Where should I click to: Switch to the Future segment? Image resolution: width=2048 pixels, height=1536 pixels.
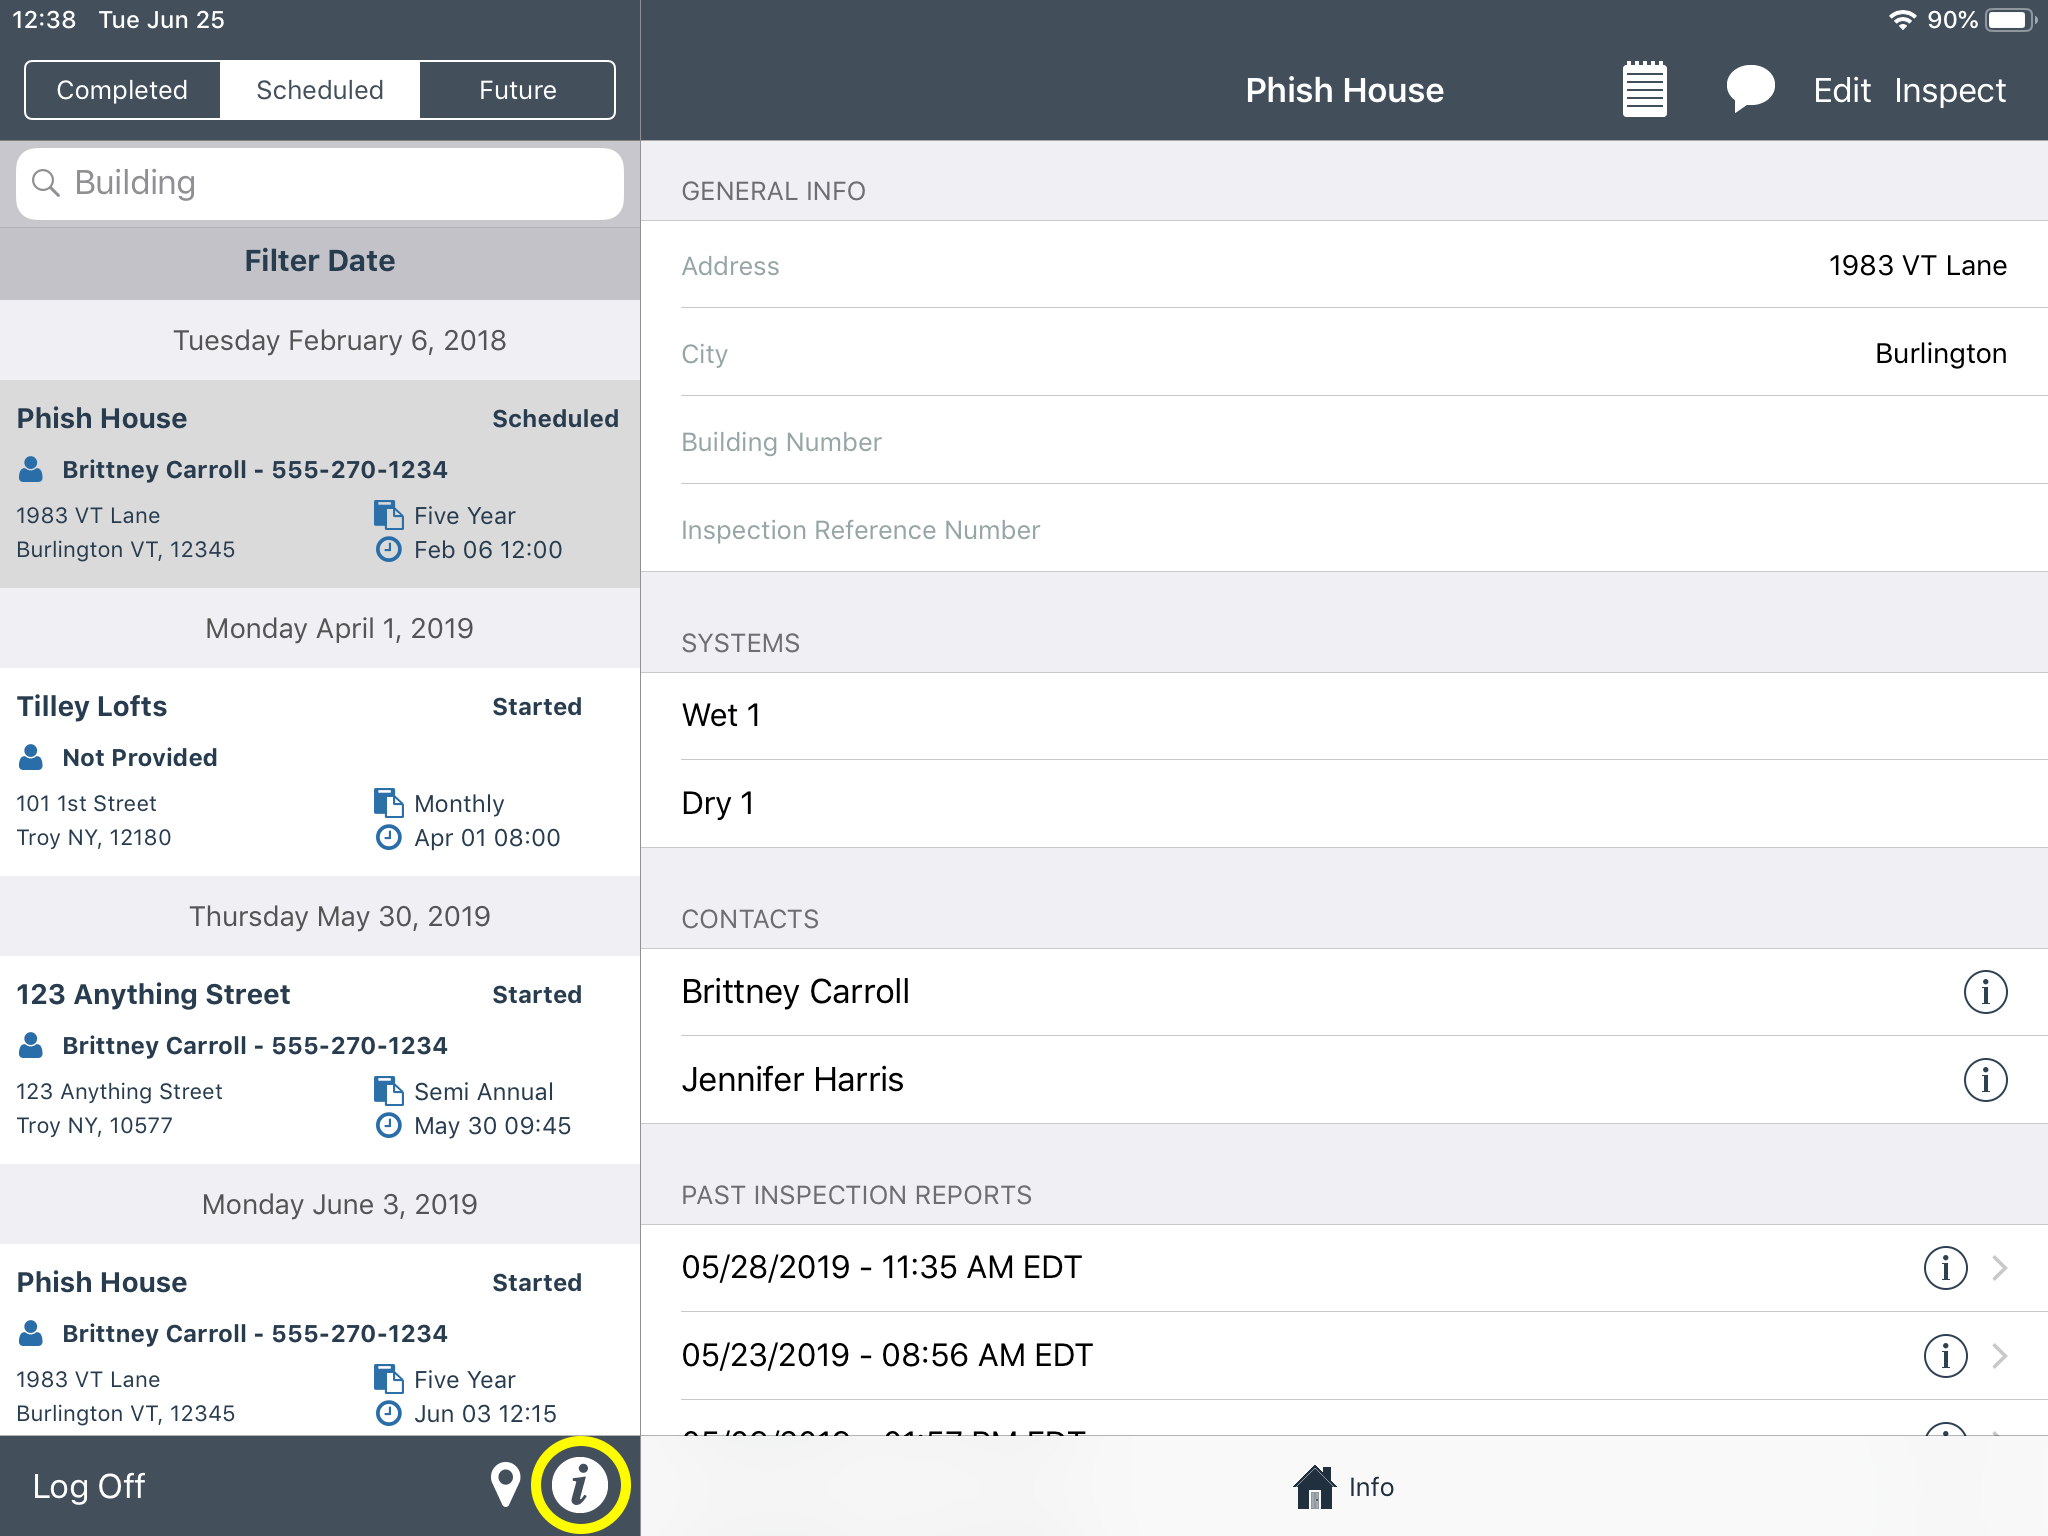[x=517, y=90]
